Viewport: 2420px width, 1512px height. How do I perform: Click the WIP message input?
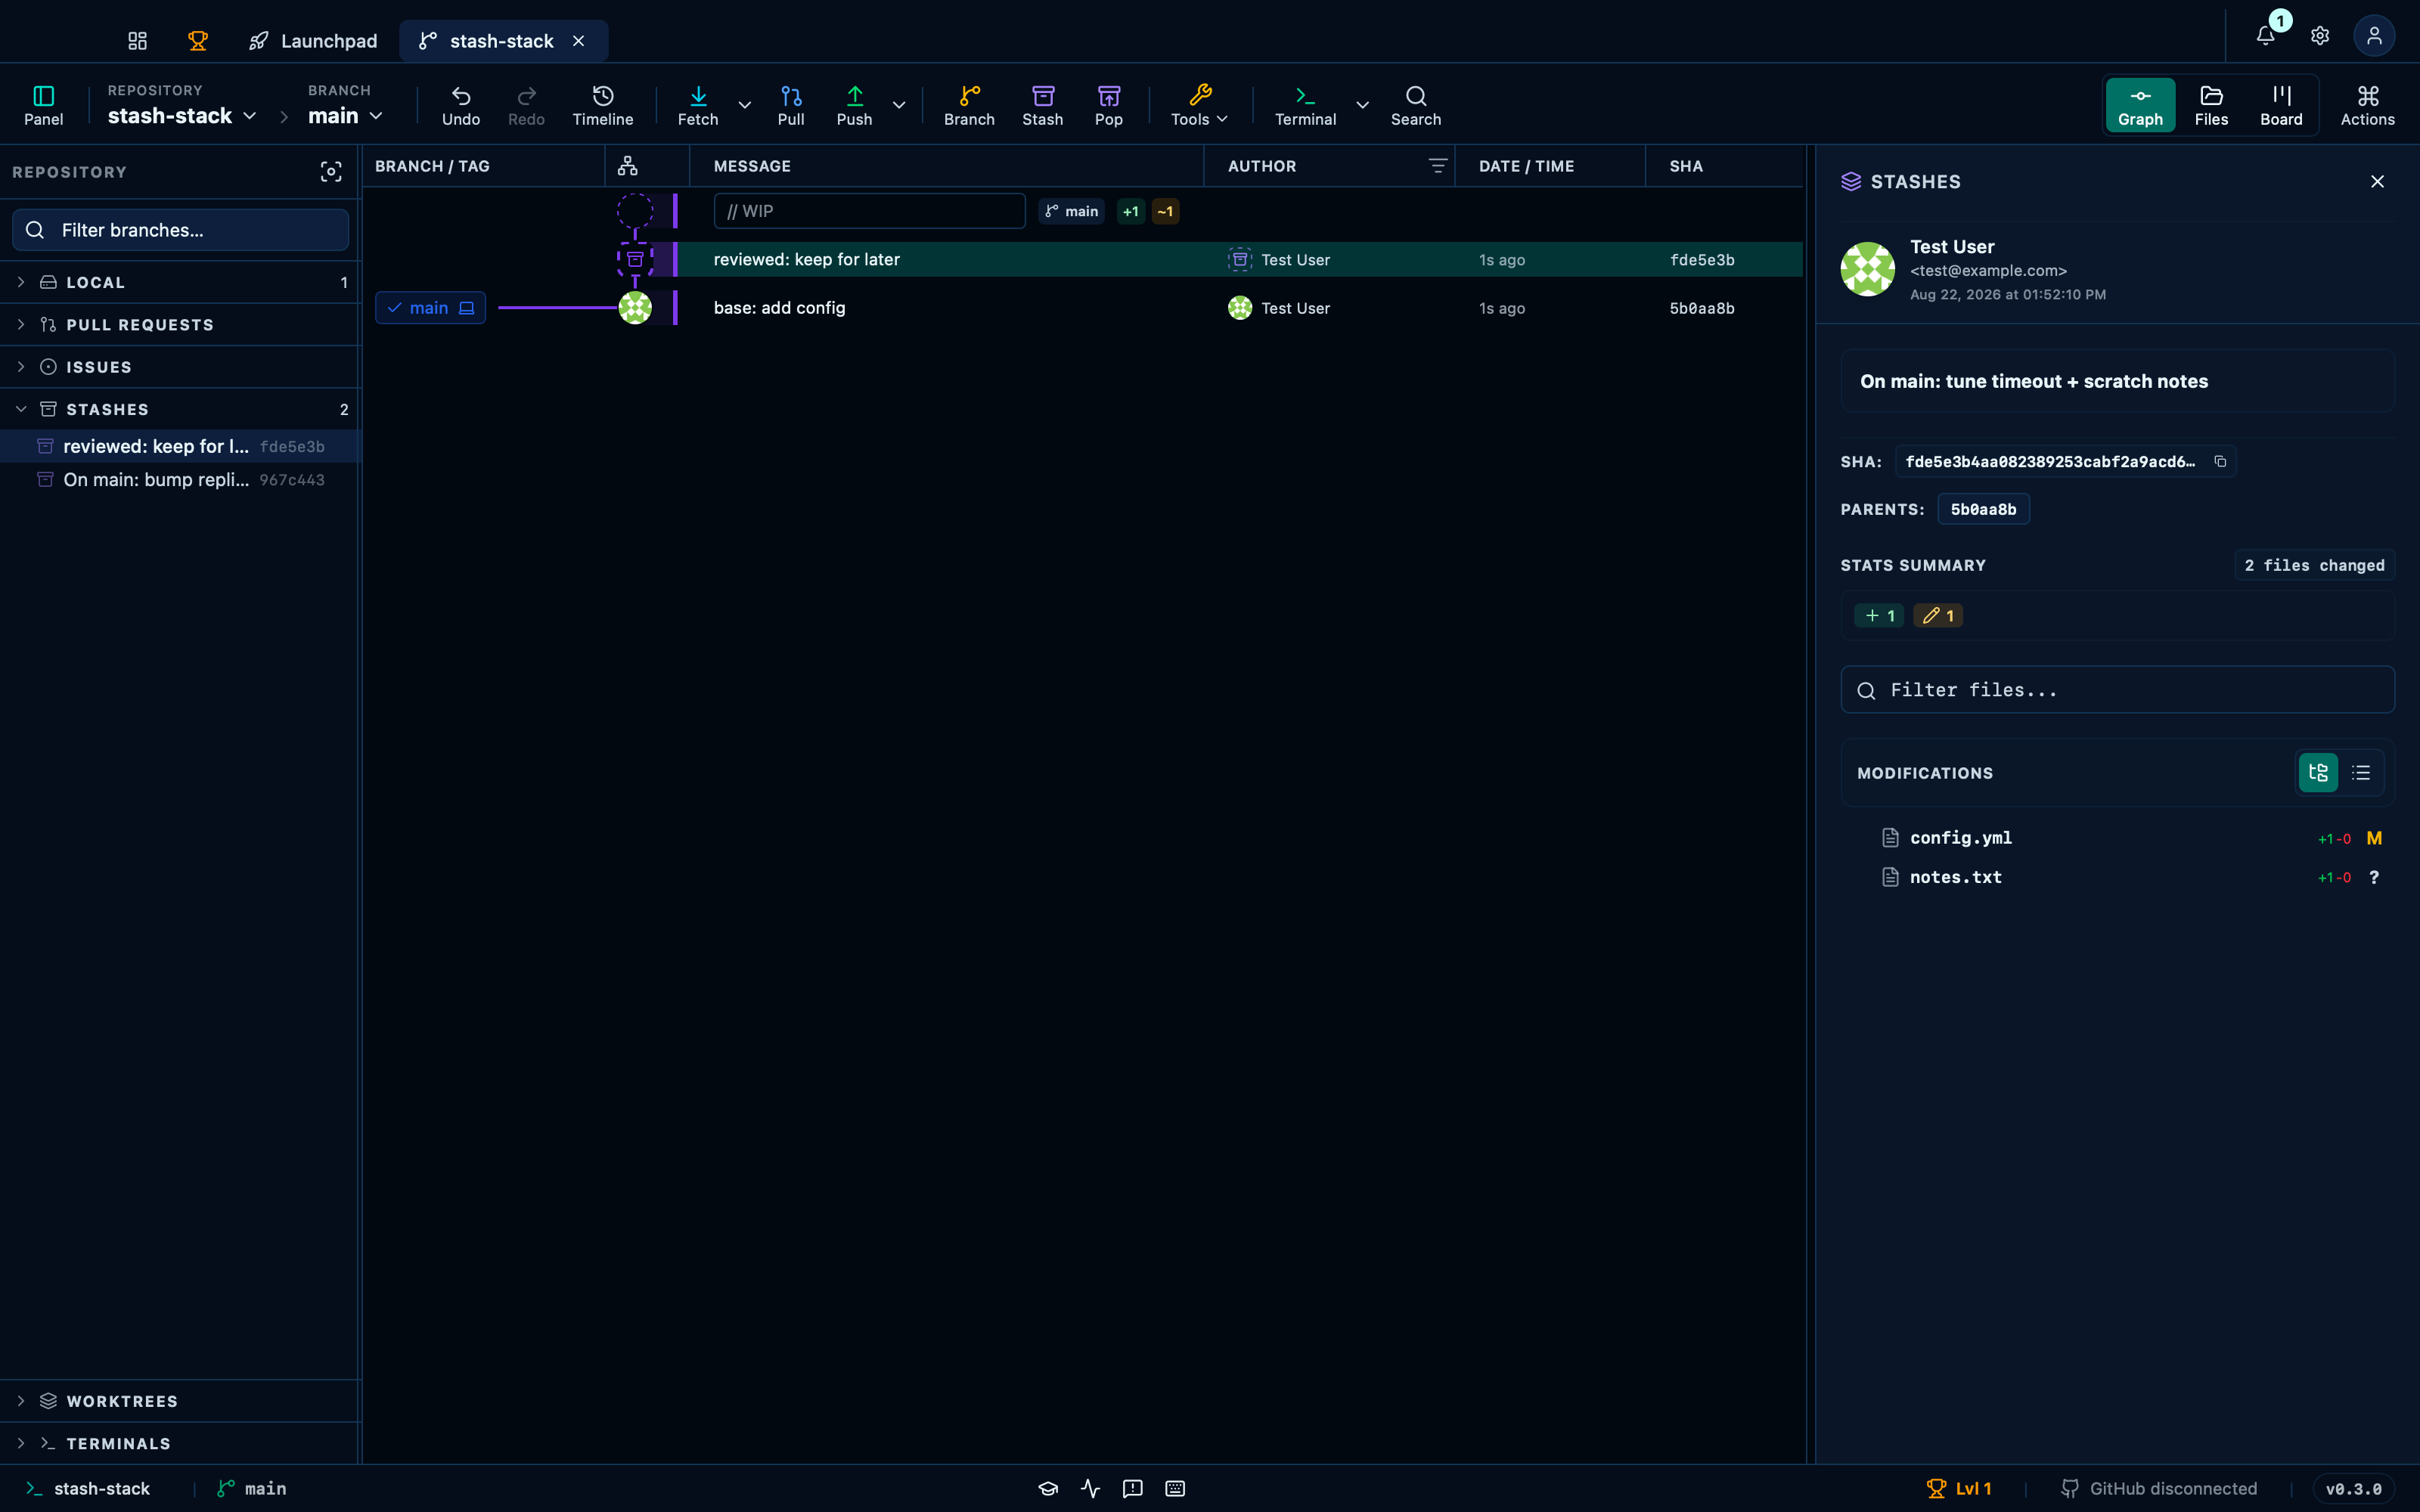[x=869, y=211]
